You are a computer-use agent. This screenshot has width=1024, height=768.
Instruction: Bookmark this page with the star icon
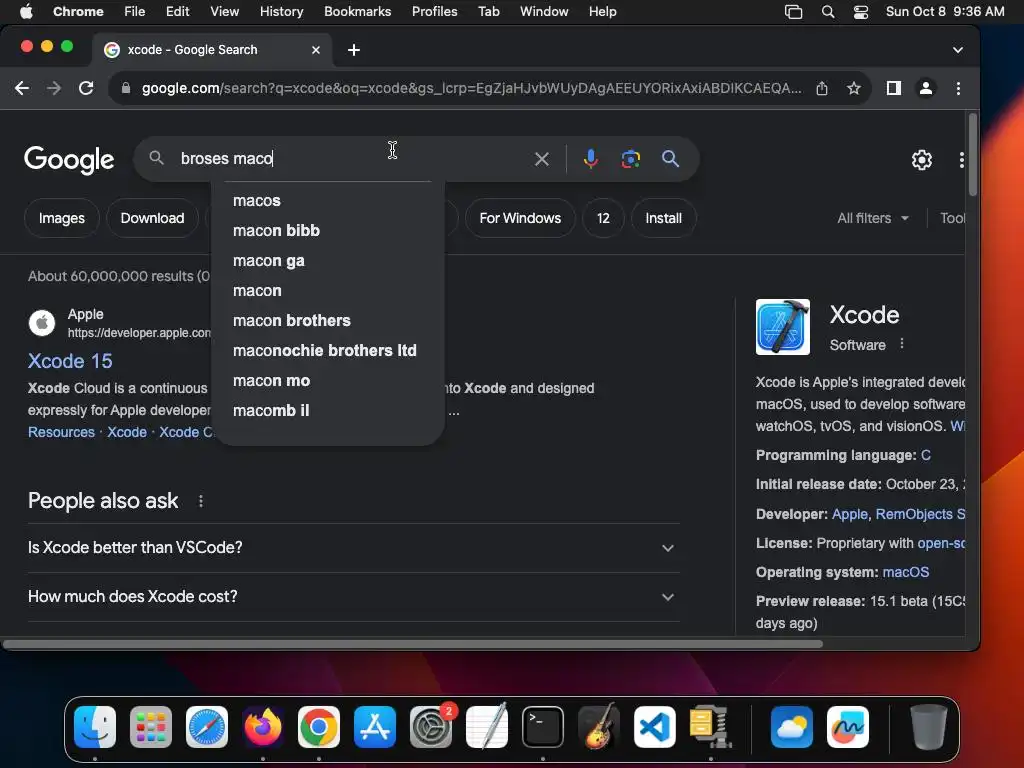853,88
